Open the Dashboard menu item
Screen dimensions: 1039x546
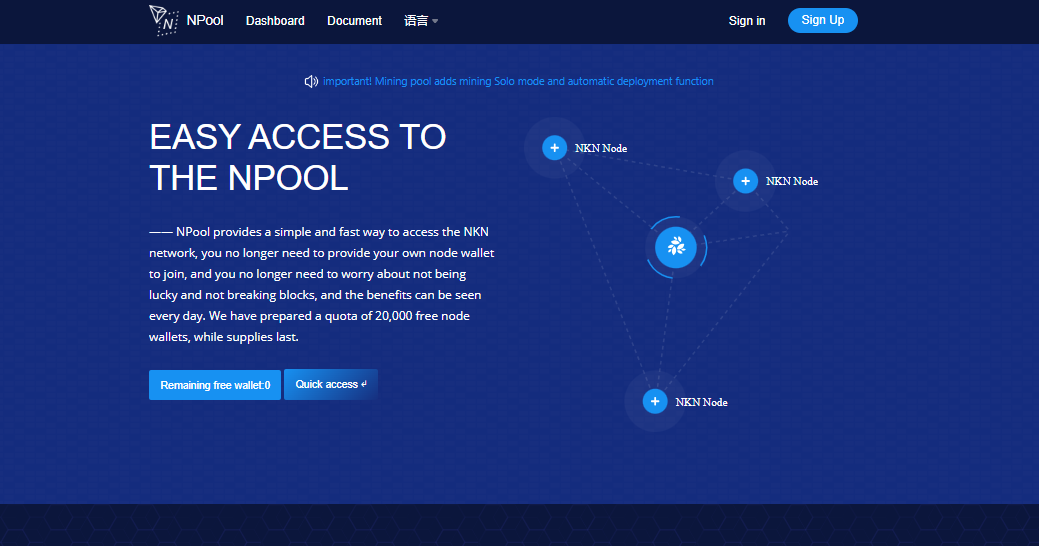click(275, 21)
